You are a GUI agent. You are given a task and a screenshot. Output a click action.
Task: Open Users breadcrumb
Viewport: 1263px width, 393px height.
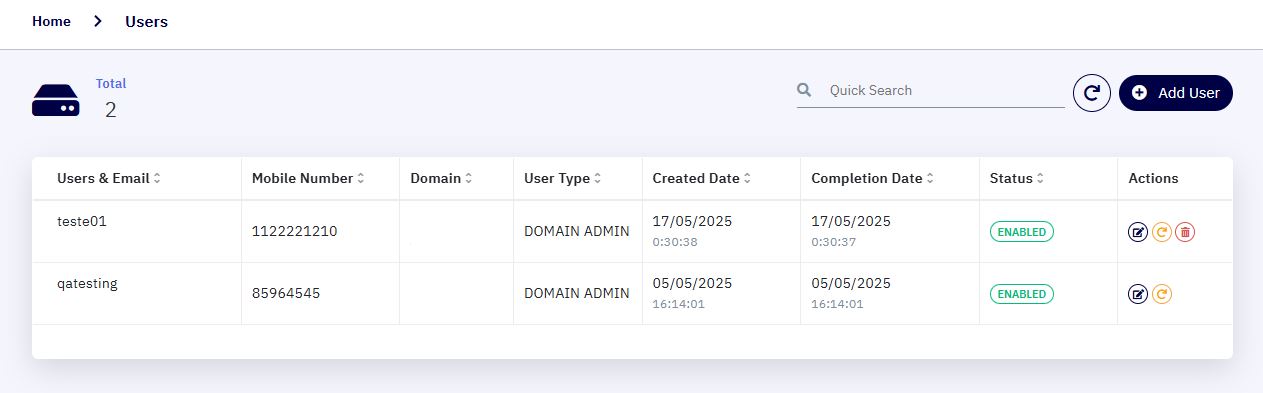pyautogui.click(x=146, y=21)
